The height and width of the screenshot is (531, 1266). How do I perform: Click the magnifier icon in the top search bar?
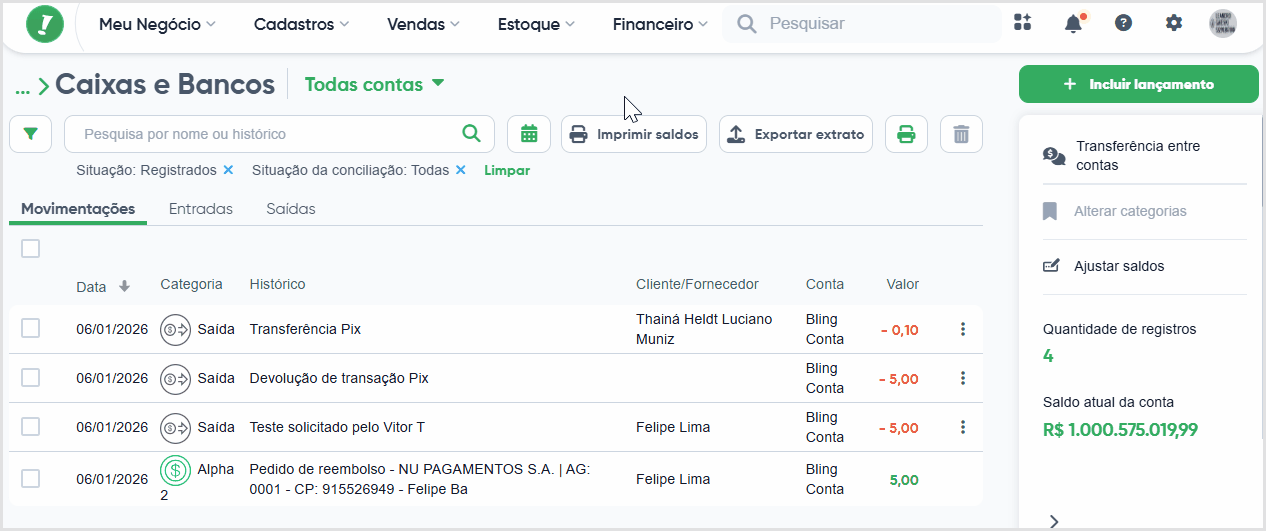(x=747, y=23)
